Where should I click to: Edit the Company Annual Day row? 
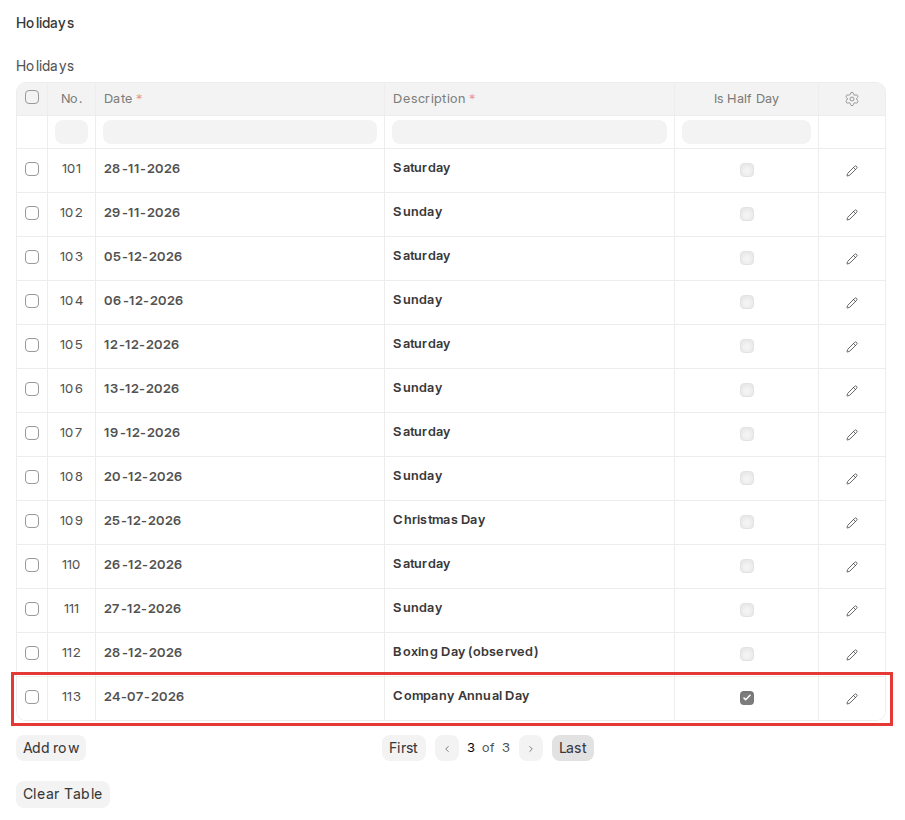click(x=851, y=699)
